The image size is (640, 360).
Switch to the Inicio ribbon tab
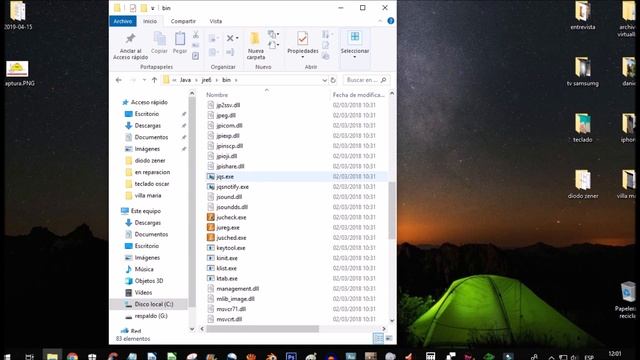click(150, 21)
